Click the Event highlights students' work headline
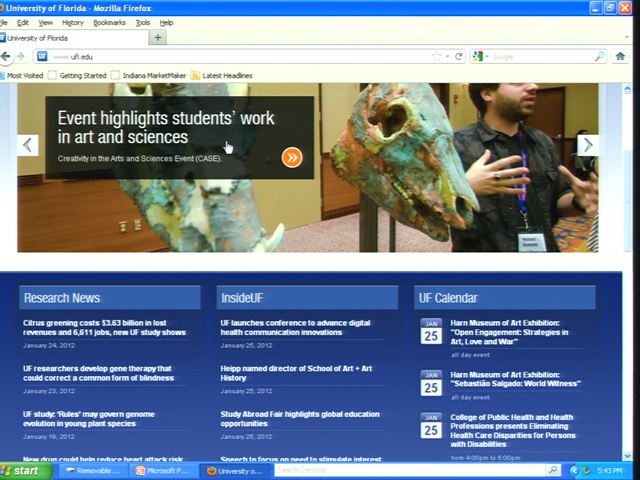The width and height of the screenshot is (640, 480). [166, 127]
